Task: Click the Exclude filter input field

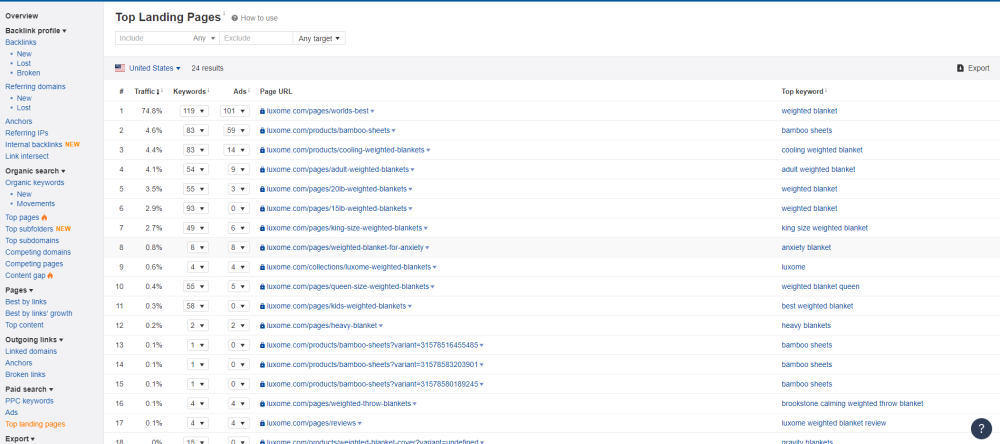Action: [255, 38]
